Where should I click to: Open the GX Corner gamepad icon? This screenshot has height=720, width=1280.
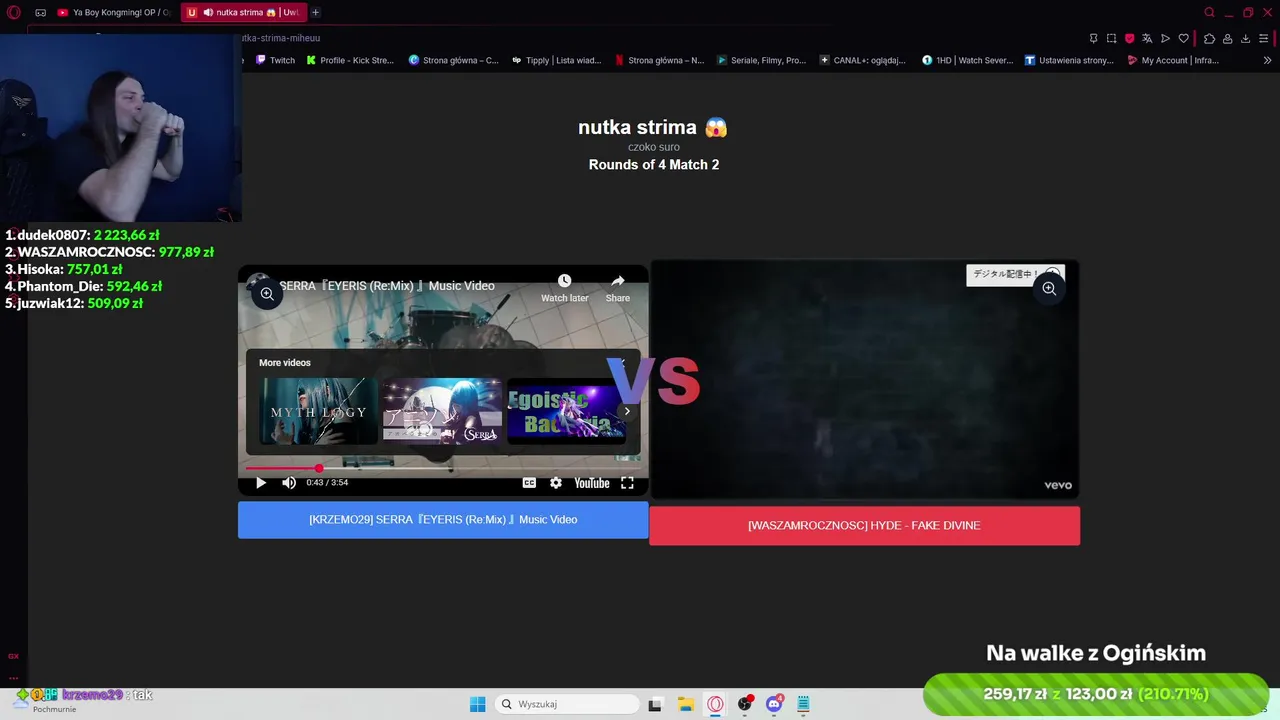[40, 13]
